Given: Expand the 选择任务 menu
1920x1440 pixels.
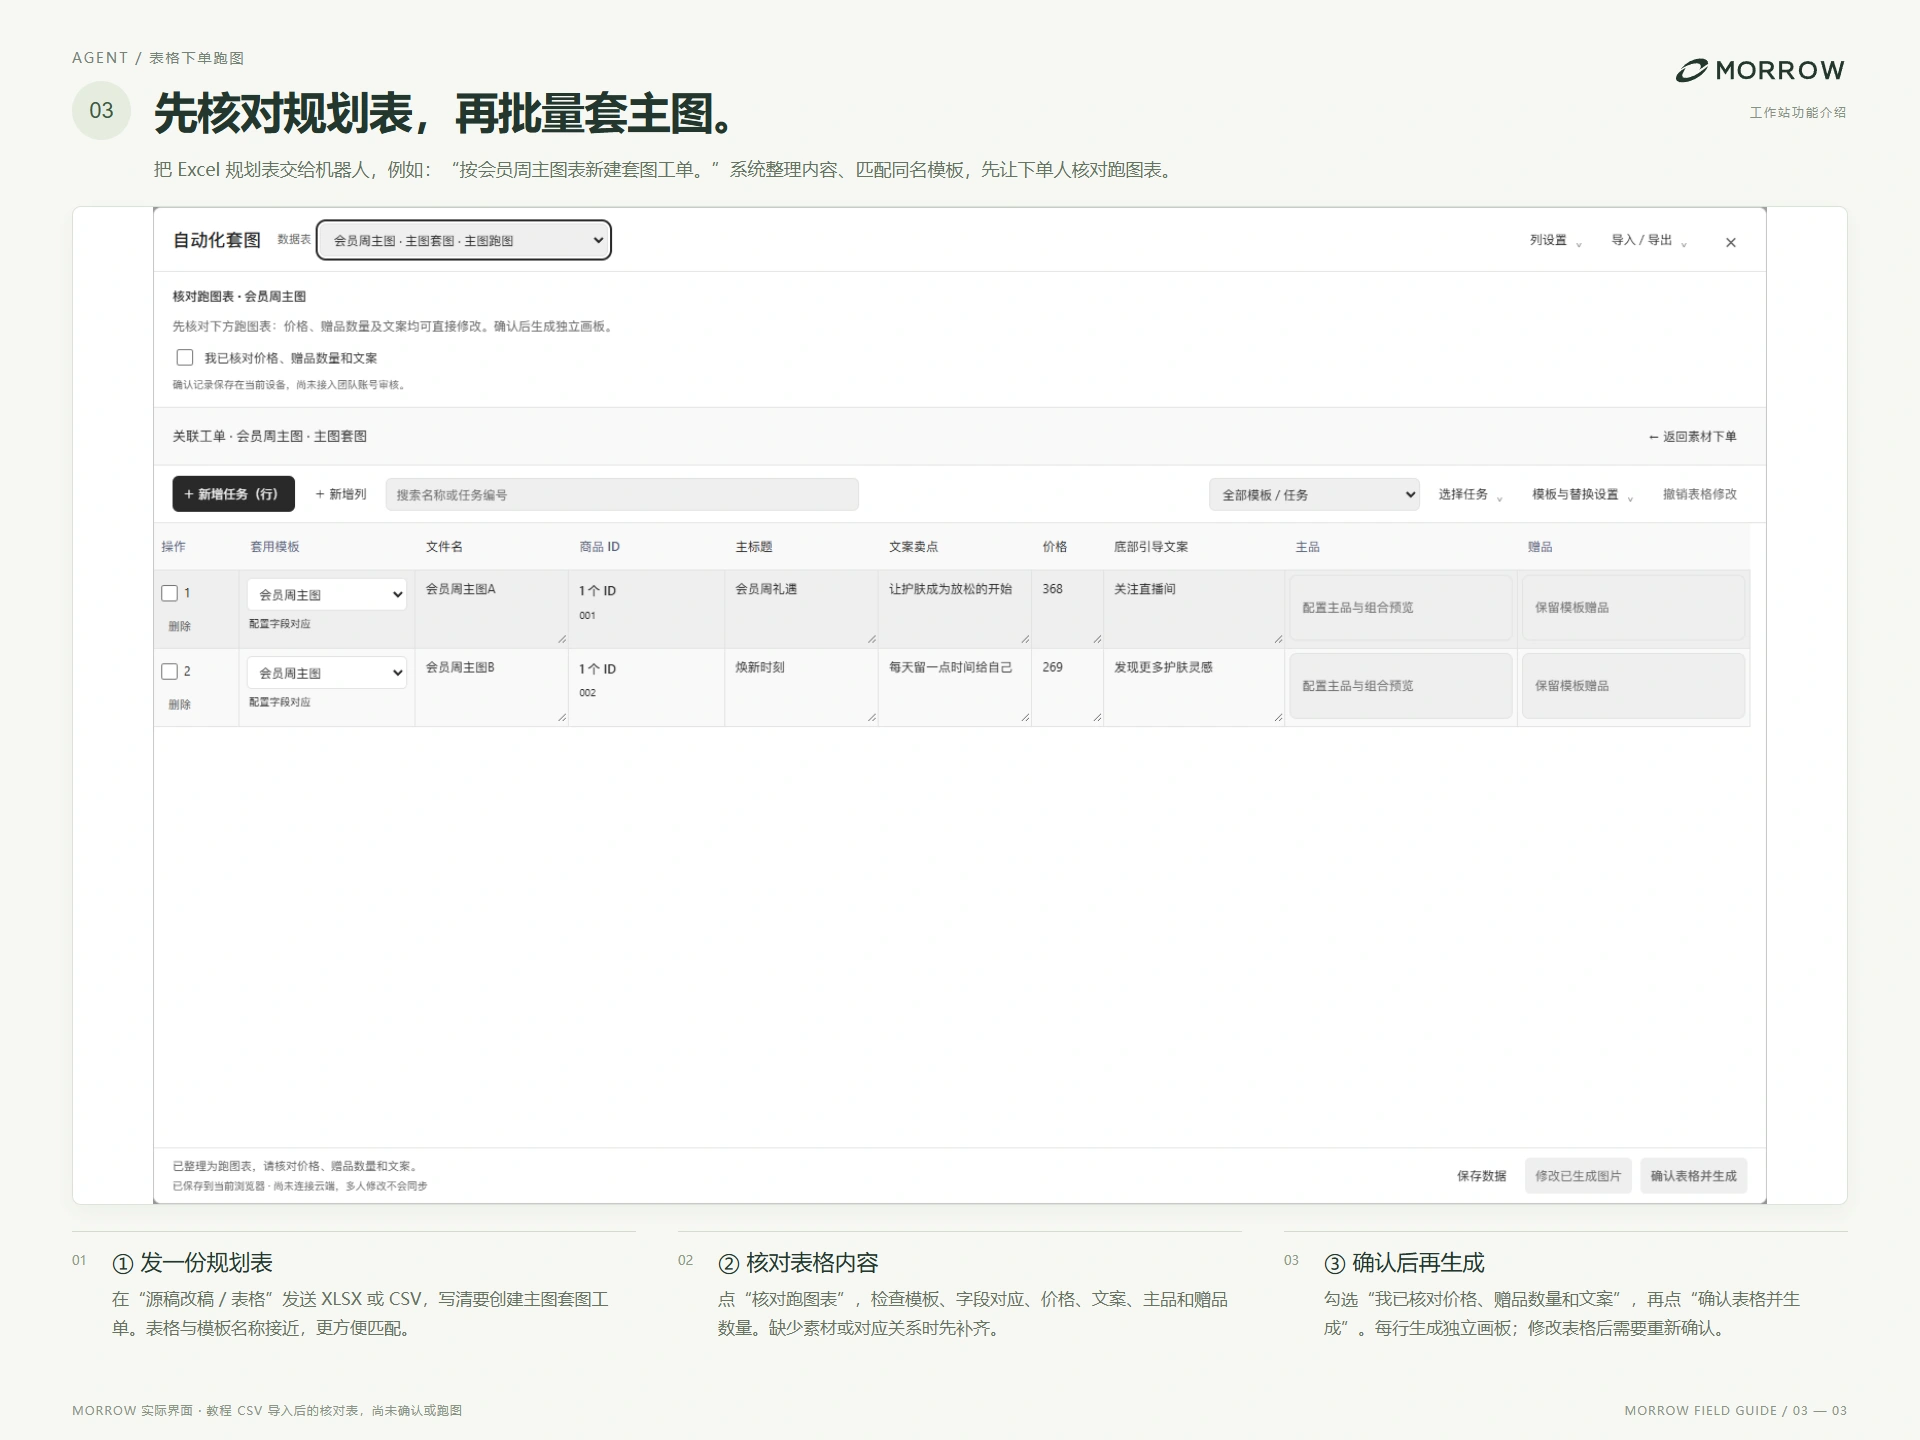Looking at the screenshot, I should click(x=1470, y=494).
